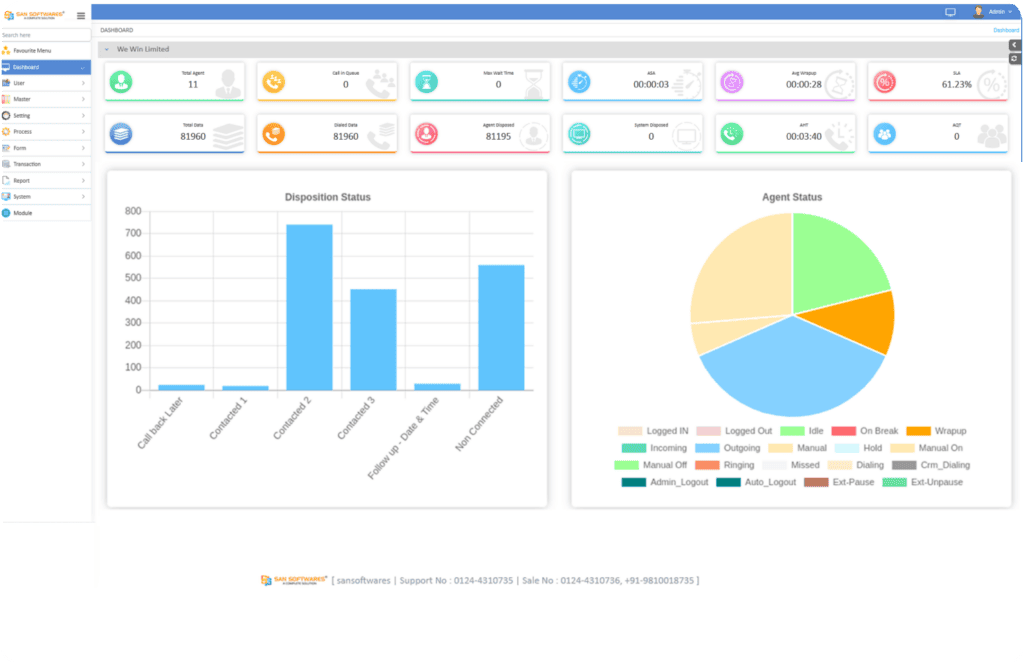Click the Non Connected bar

[502, 327]
